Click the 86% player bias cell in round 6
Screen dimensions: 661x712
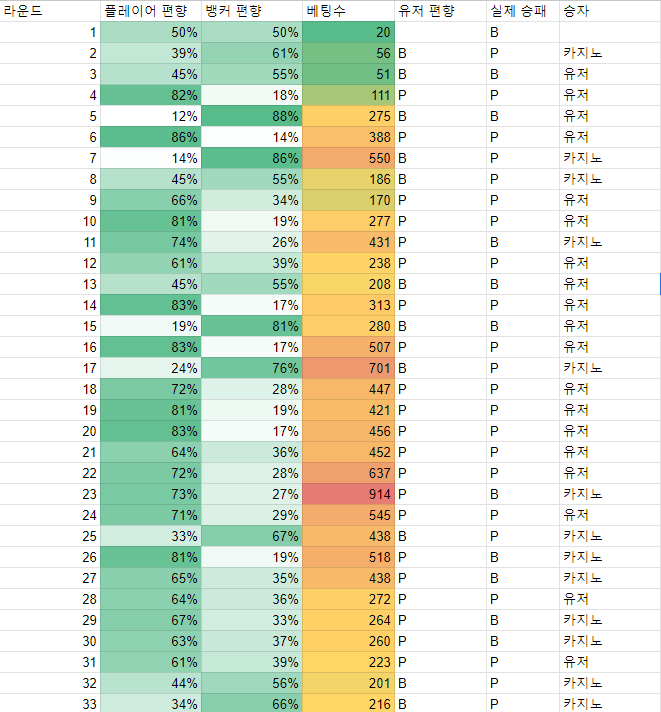[x=151, y=137]
